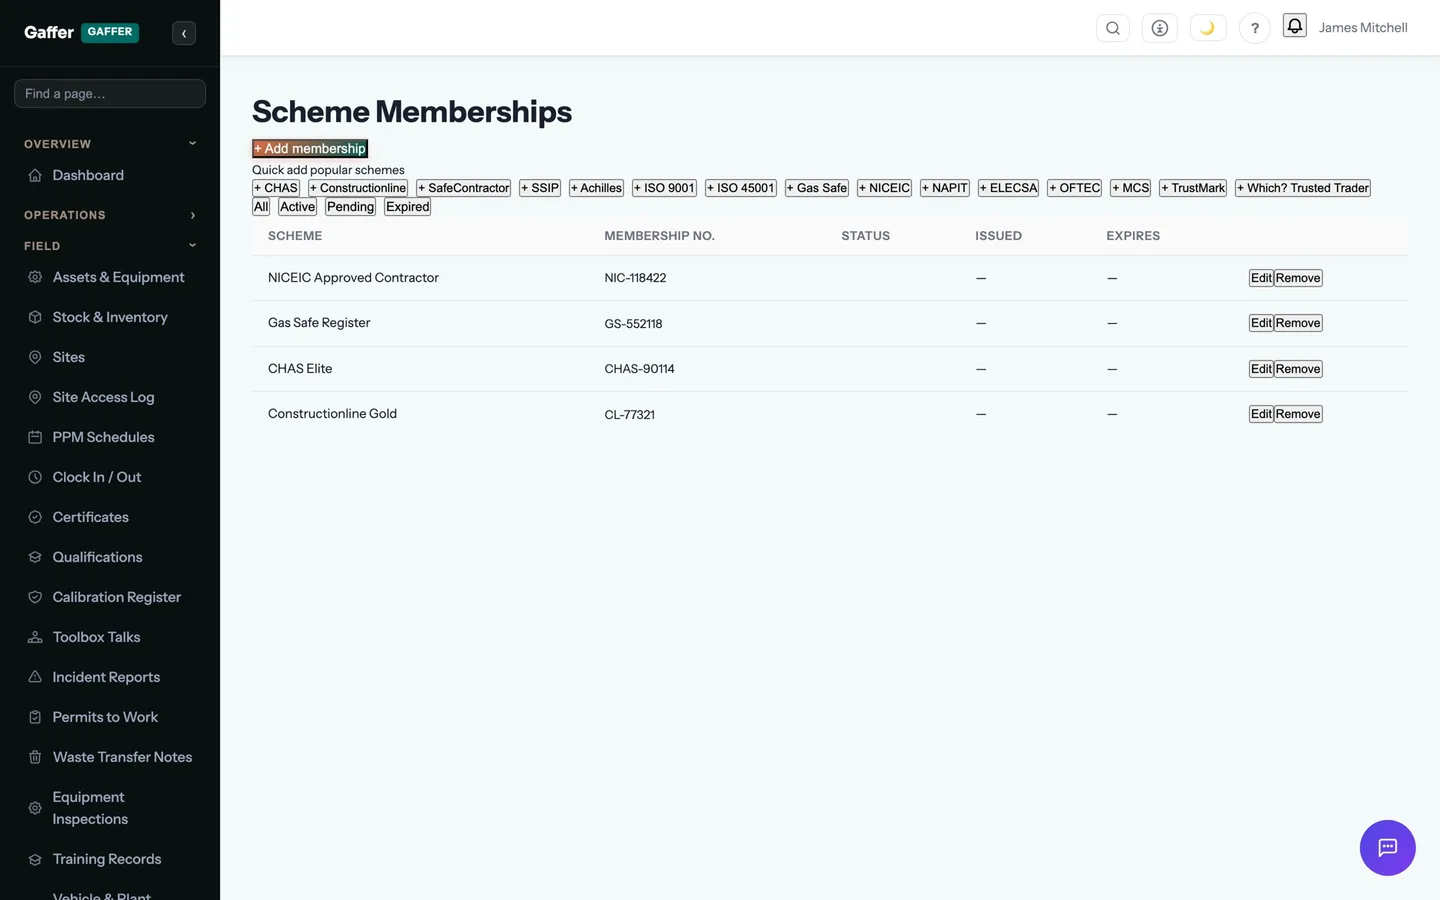The width and height of the screenshot is (1440, 900).
Task: Open the accessibility options icon
Action: tap(1160, 28)
